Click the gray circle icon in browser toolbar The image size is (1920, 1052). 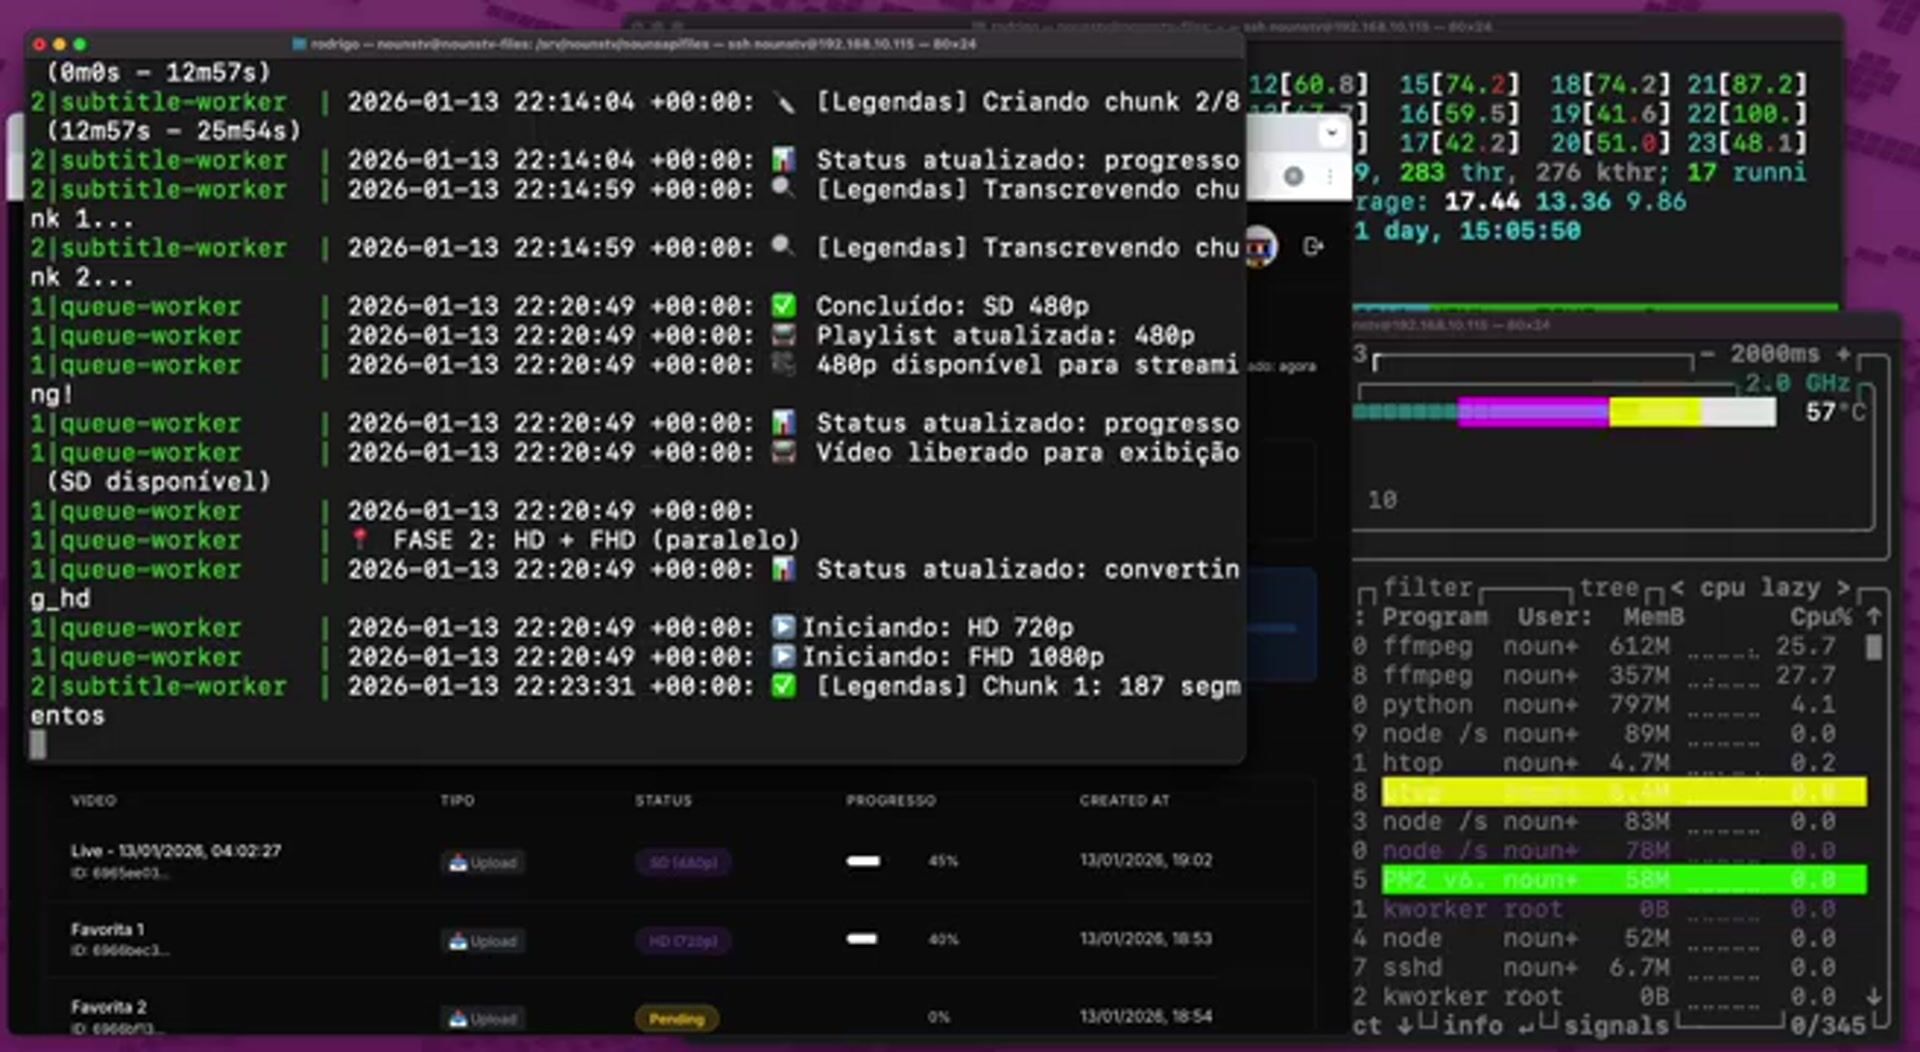(x=1293, y=176)
